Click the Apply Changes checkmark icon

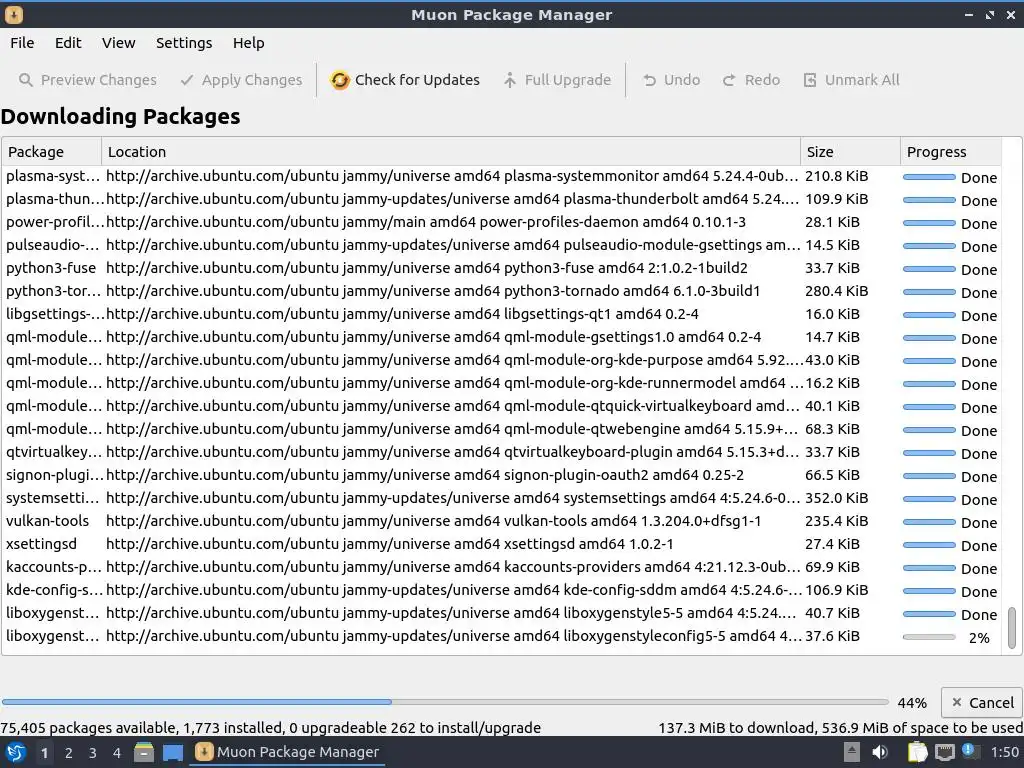(187, 80)
